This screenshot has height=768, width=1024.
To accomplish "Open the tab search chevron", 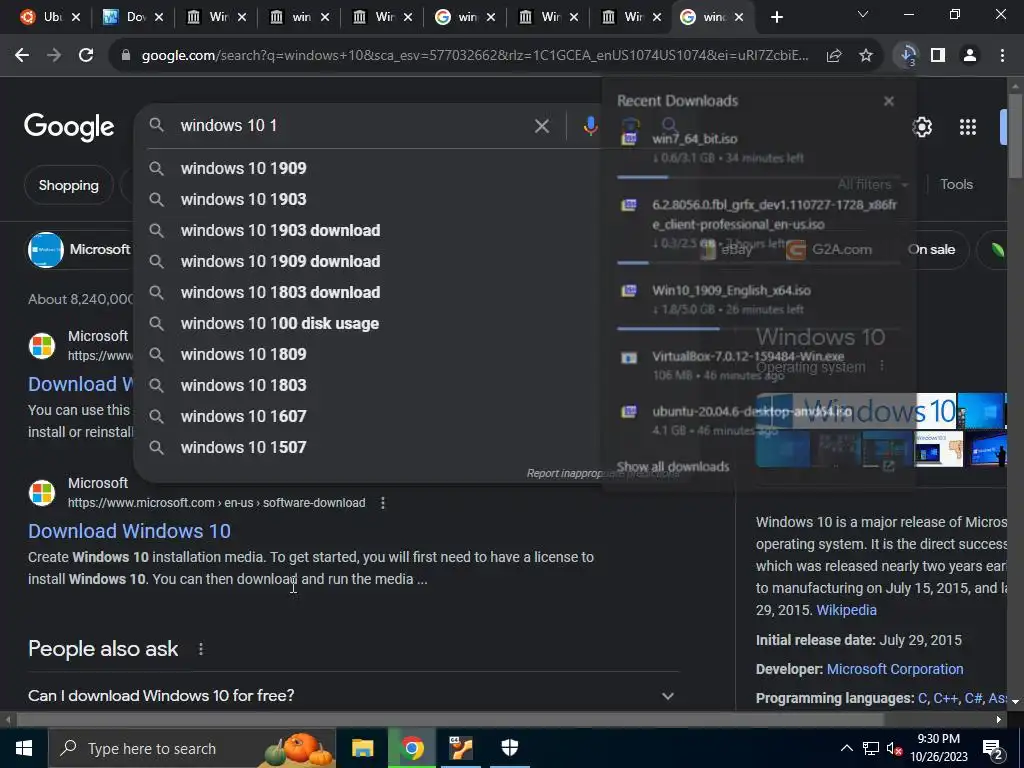I will click(863, 14).
